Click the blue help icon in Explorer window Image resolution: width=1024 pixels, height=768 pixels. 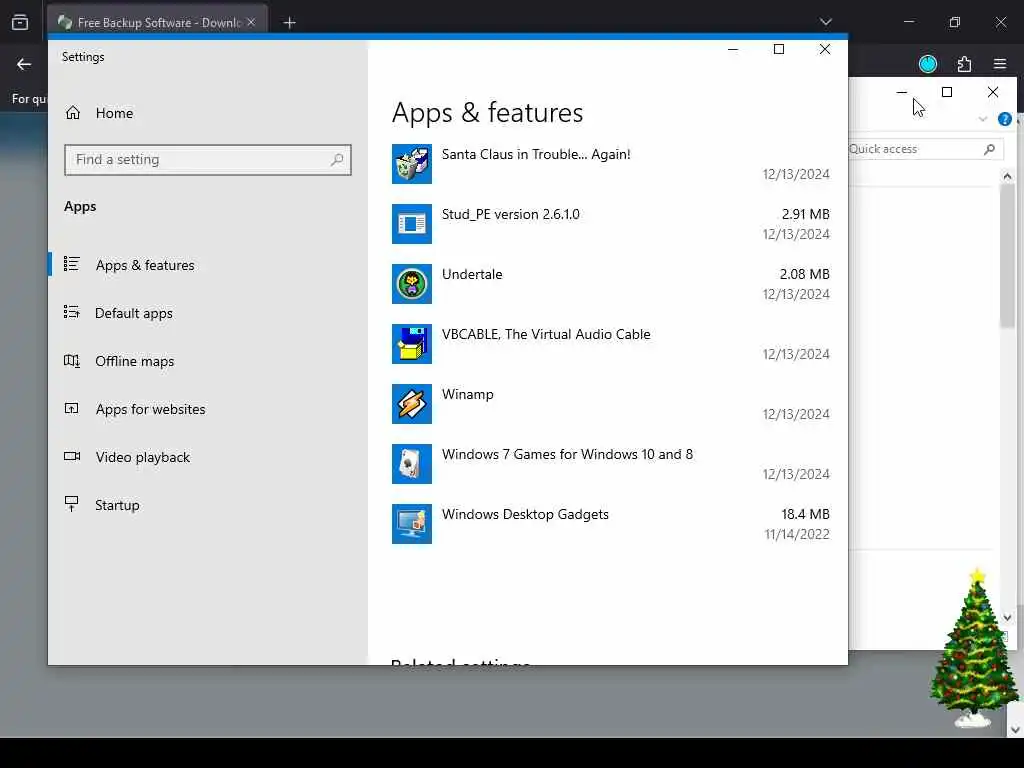click(1004, 119)
